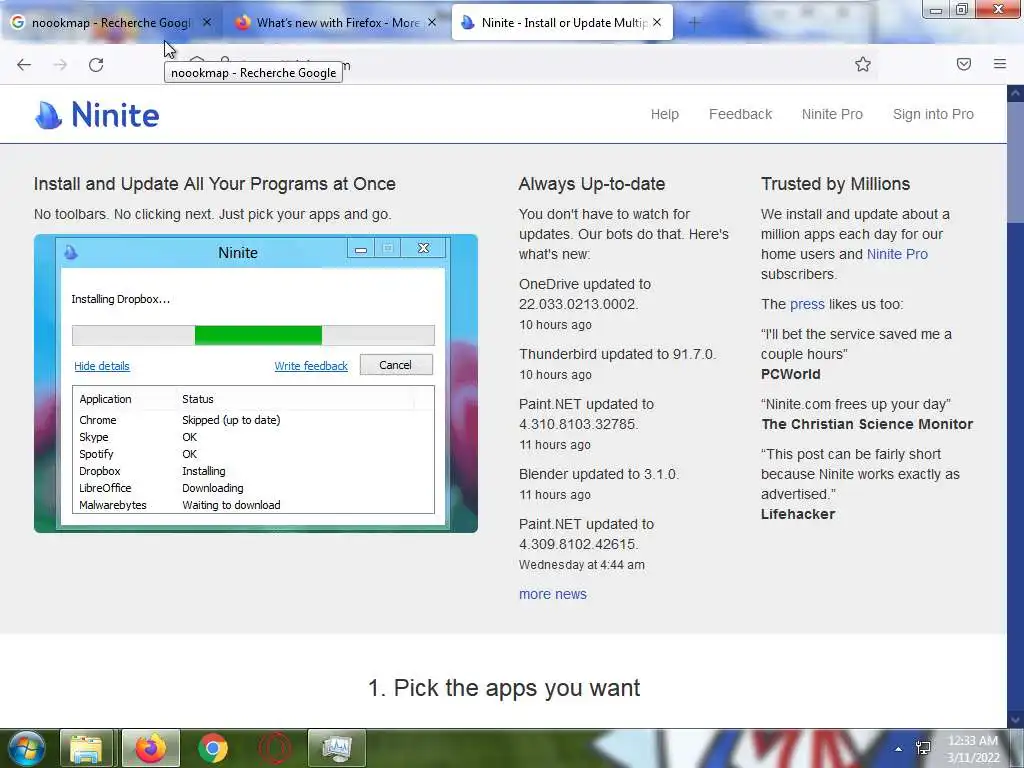Click Sign into Pro
This screenshot has height=768, width=1024.
pyautogui.click(x=933, y=114)
